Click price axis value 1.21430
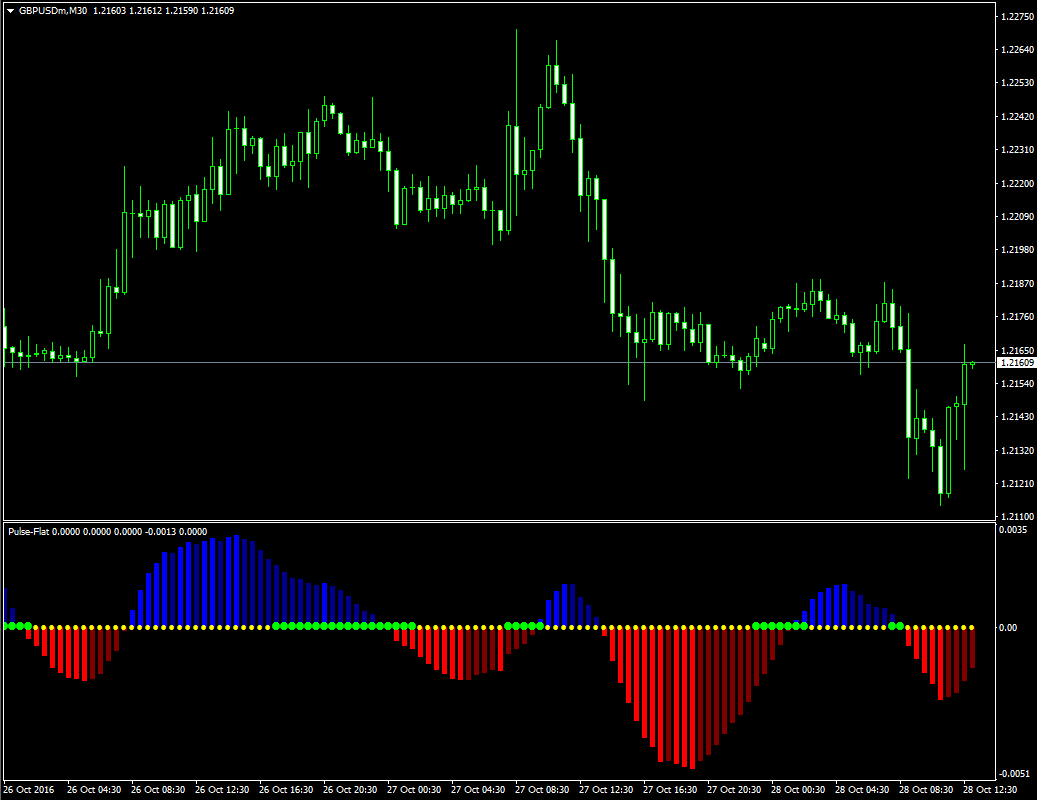Image resolution: width=1037 pixels, height=800 pixels. tap(1017, 417)
